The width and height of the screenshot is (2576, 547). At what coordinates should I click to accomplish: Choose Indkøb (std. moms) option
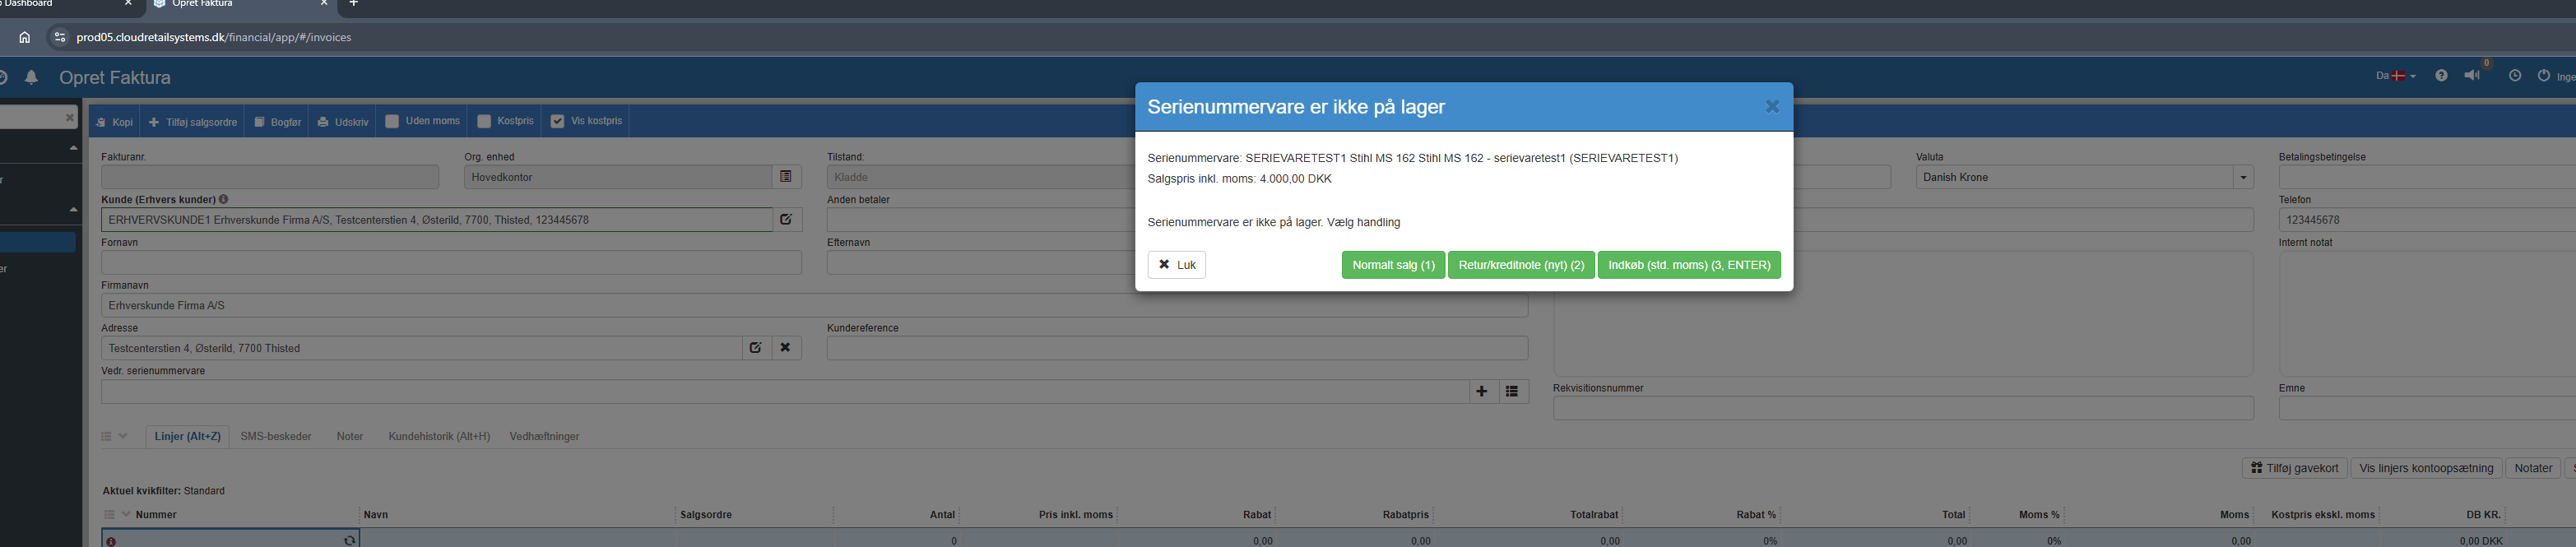coord(1689,265)
